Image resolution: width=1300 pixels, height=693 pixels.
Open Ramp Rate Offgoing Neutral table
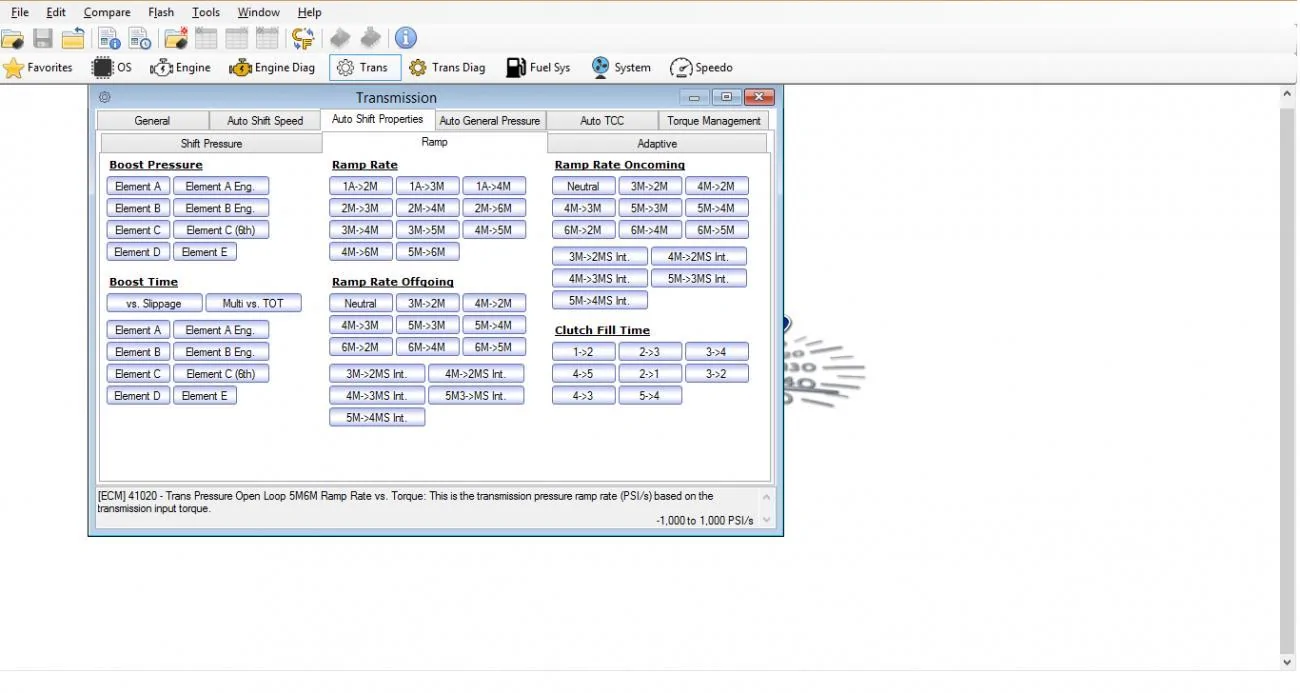point(360,303)
